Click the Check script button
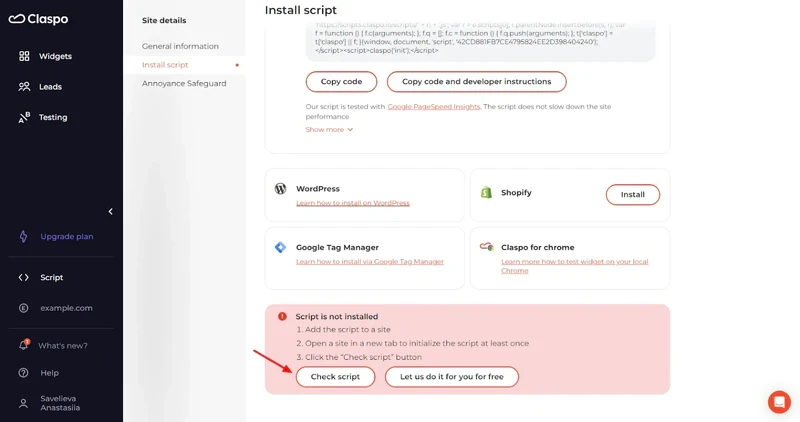Image resolution: width=800 pixels, height=422 pixels. tap(335, 377)
